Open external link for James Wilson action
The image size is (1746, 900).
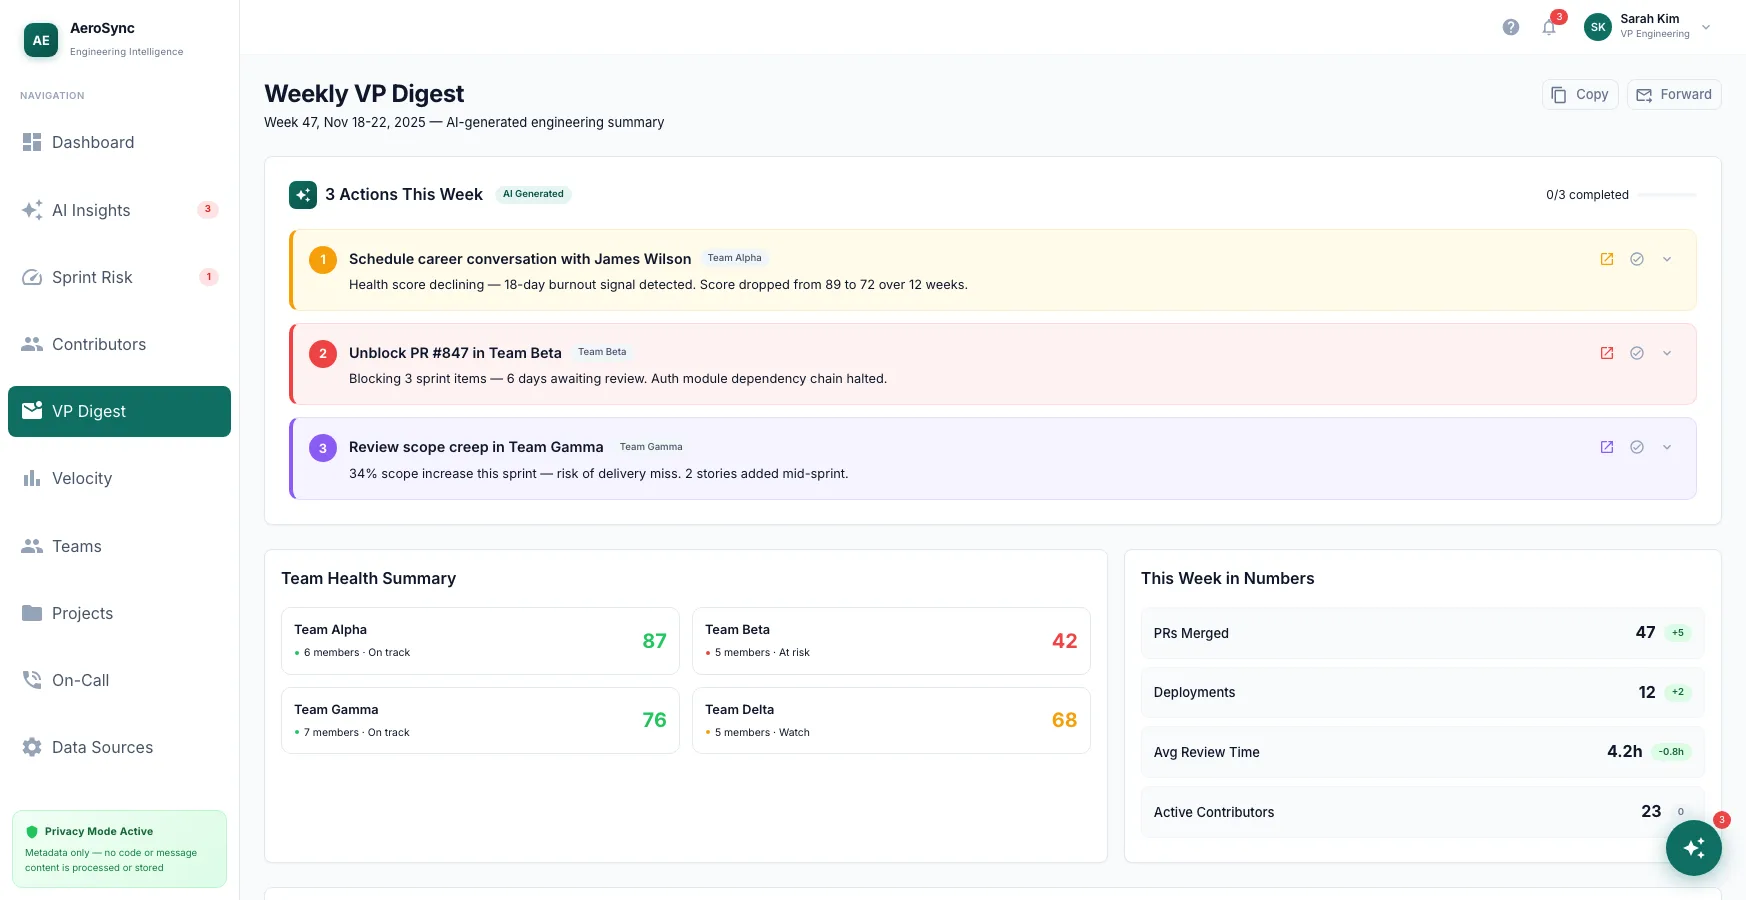(1607, 259)
